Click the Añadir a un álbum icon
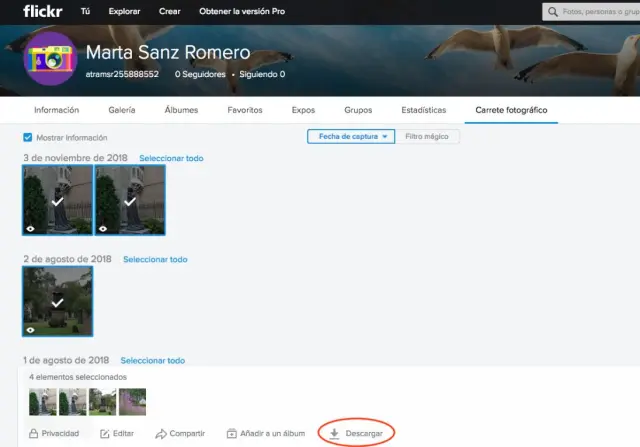640x447 pixels. point(232,433)
